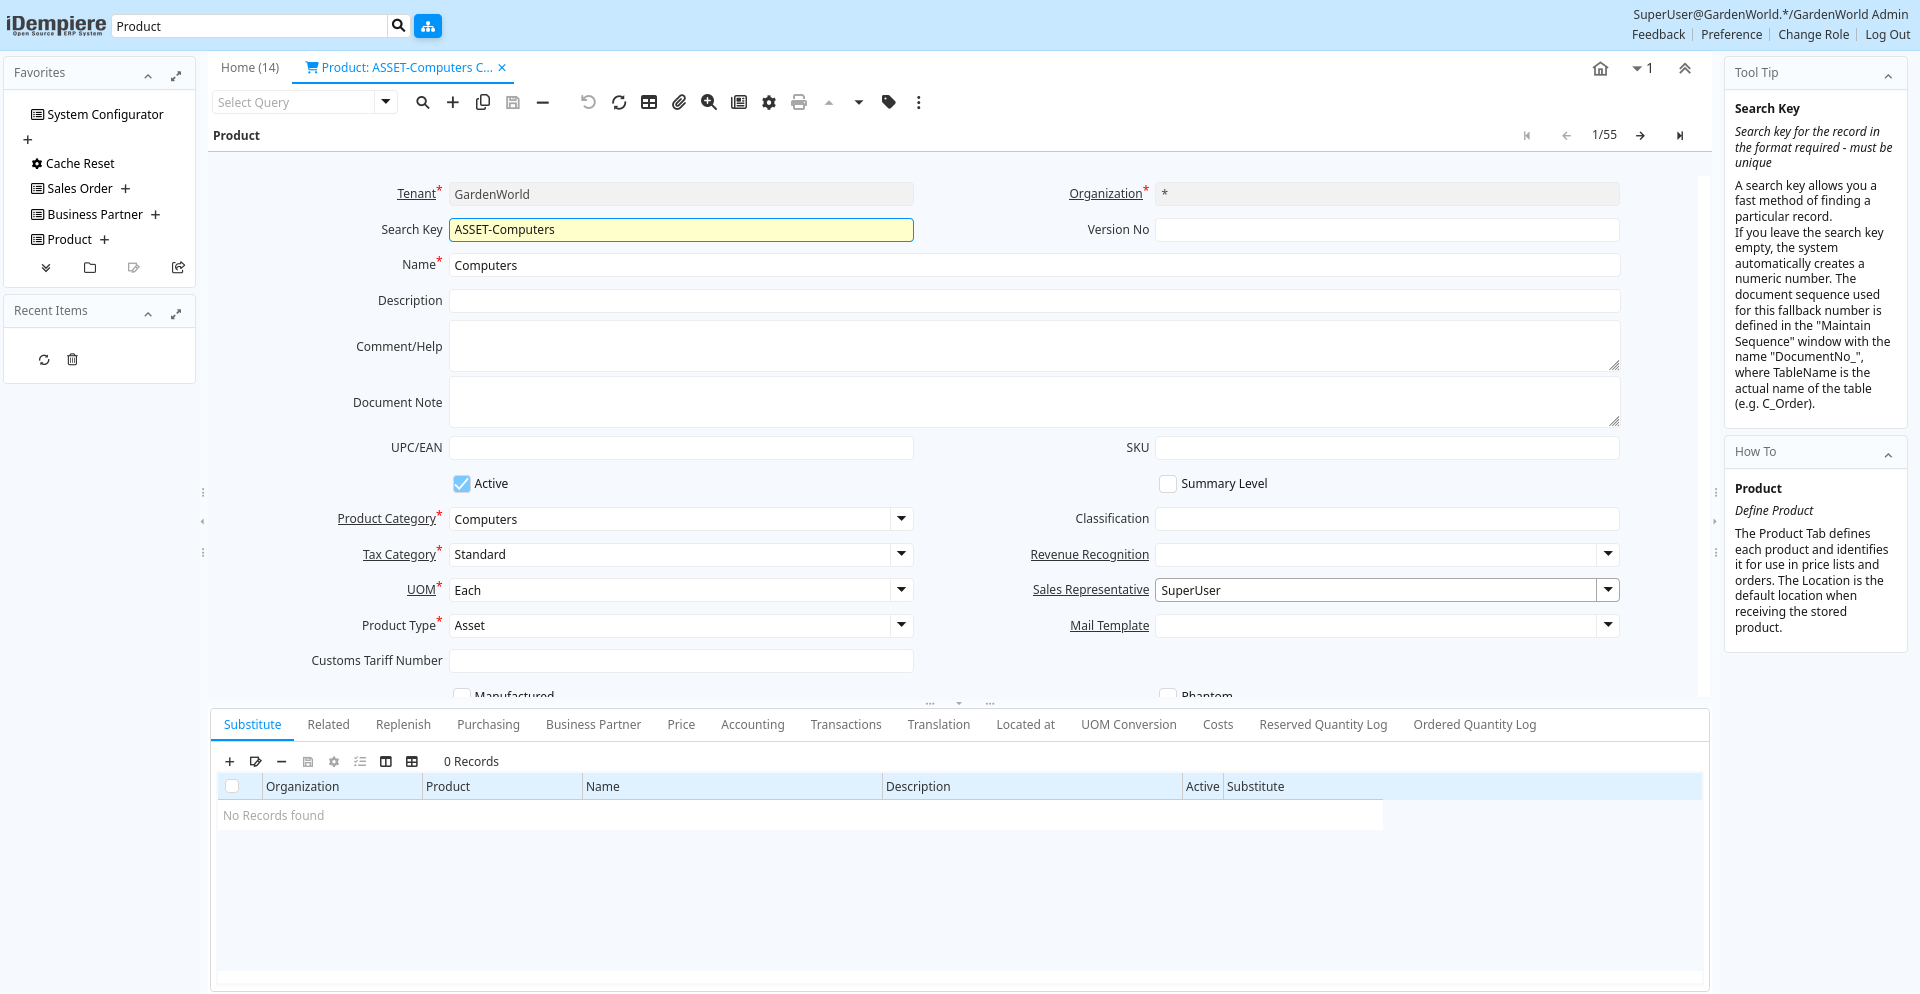Click the Print icon
This screenshot has height=994, width=1920.
(799, 102)
